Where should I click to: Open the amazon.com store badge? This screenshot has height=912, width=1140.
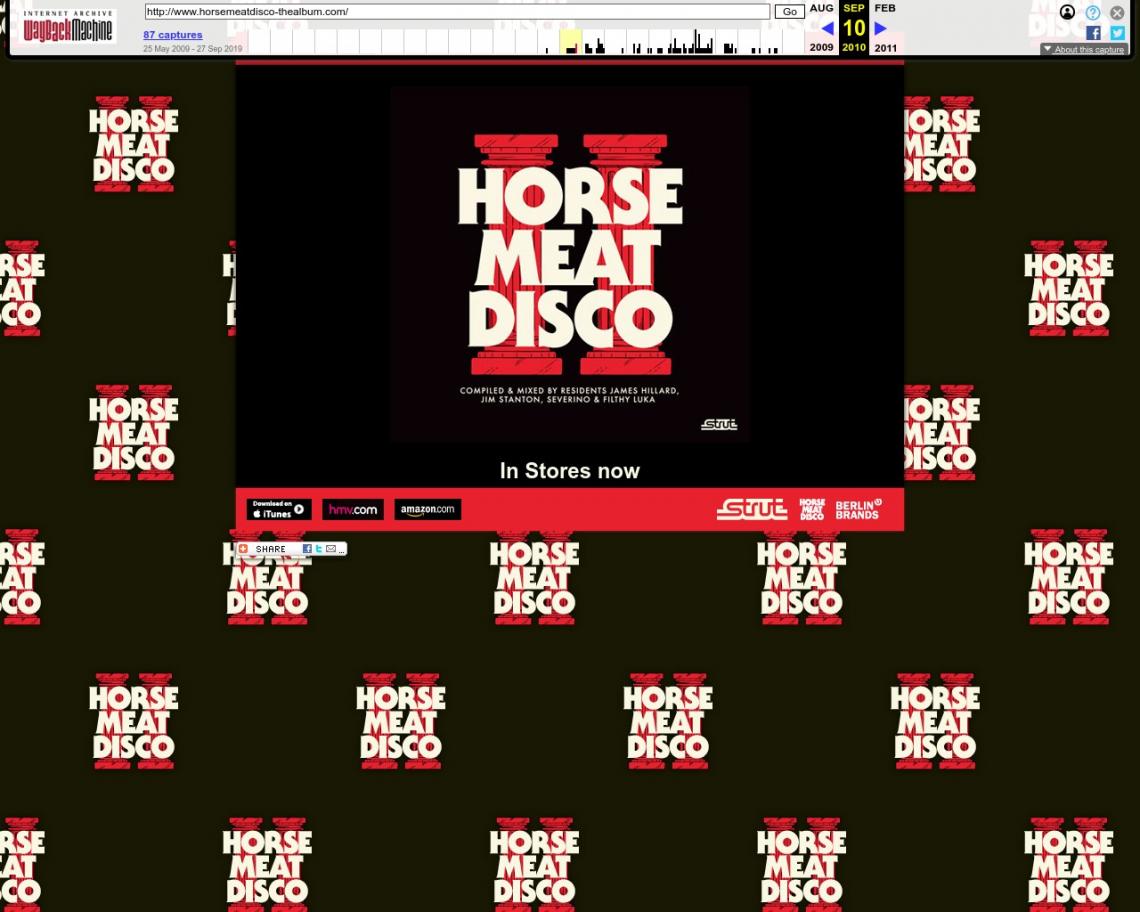click(428, 509)
